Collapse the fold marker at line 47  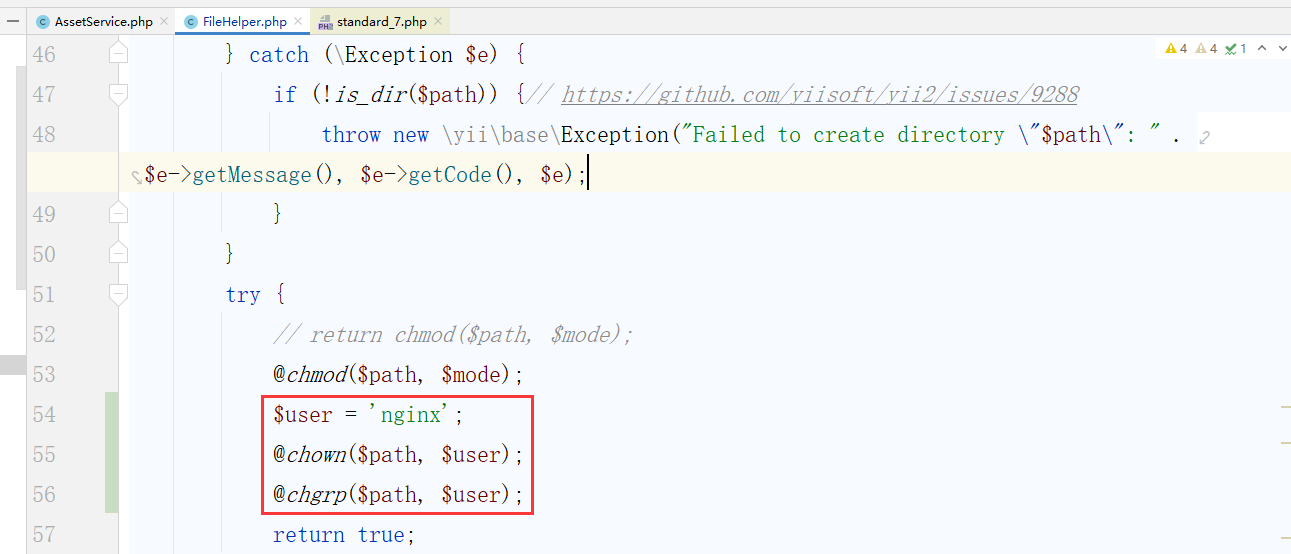119,94
